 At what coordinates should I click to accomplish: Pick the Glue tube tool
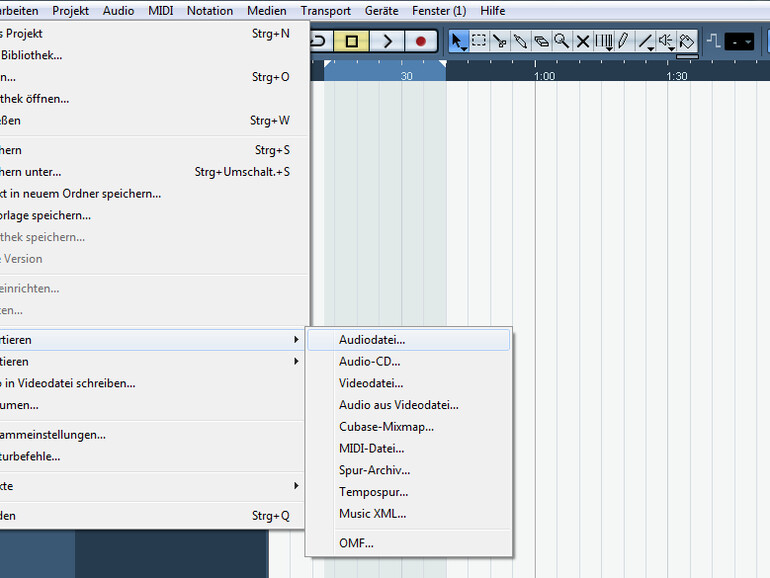tap(521, 41)
